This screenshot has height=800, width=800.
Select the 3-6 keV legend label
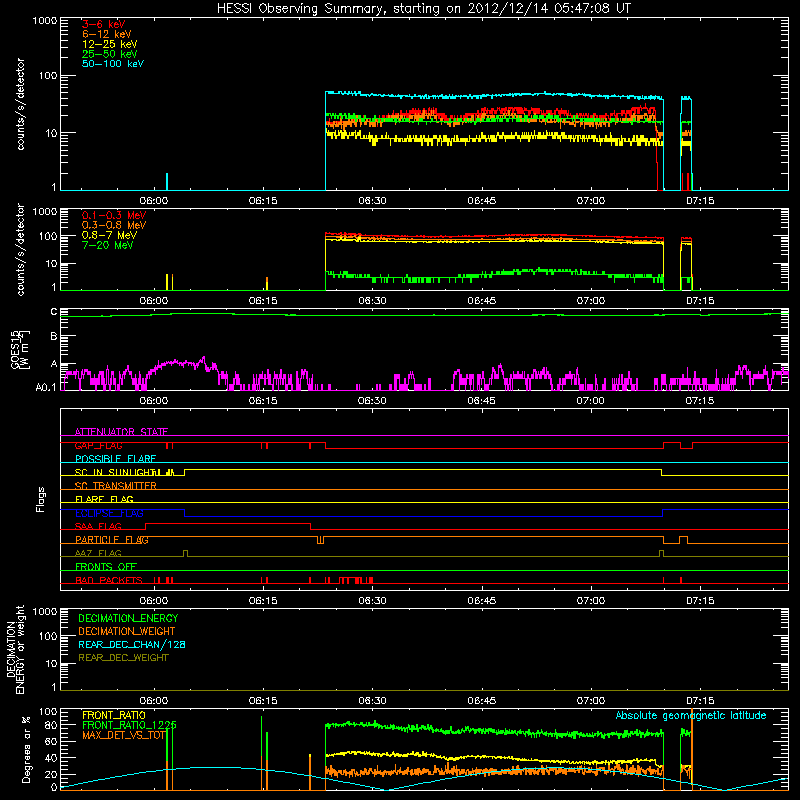pos(103,24)
